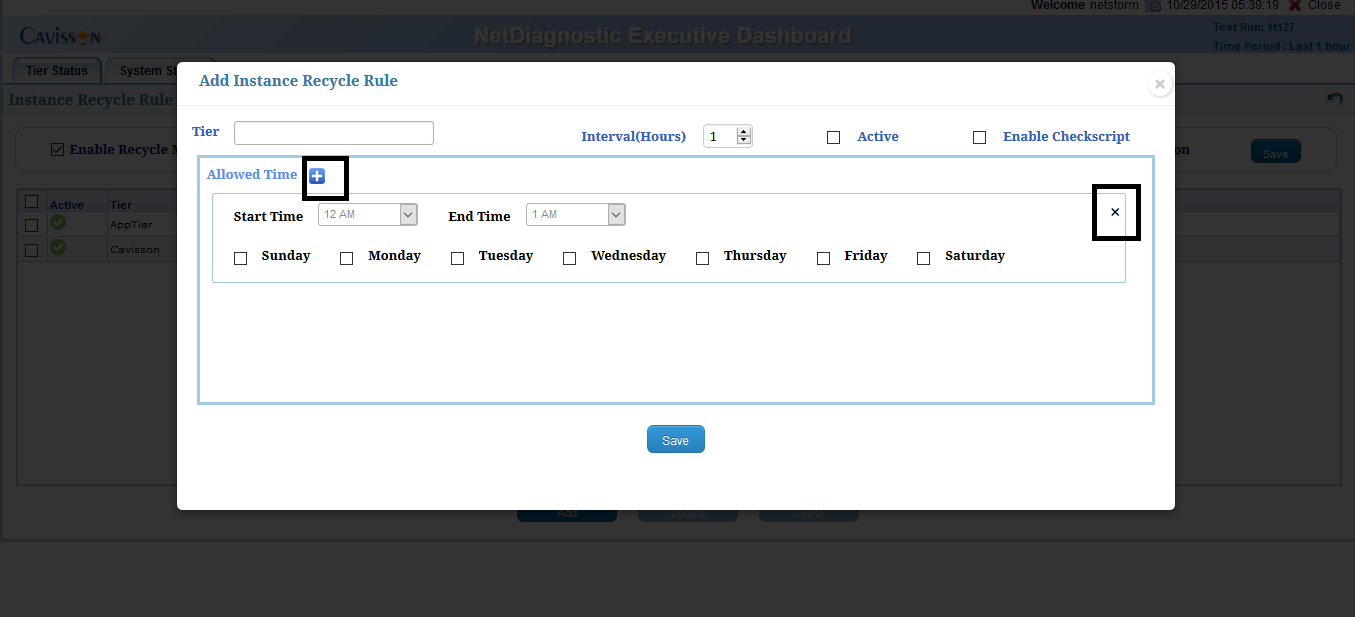The height and width of the screenshot is (617, 1355).
Task: Click the Cavisson logo
Action: coord(60,37)
